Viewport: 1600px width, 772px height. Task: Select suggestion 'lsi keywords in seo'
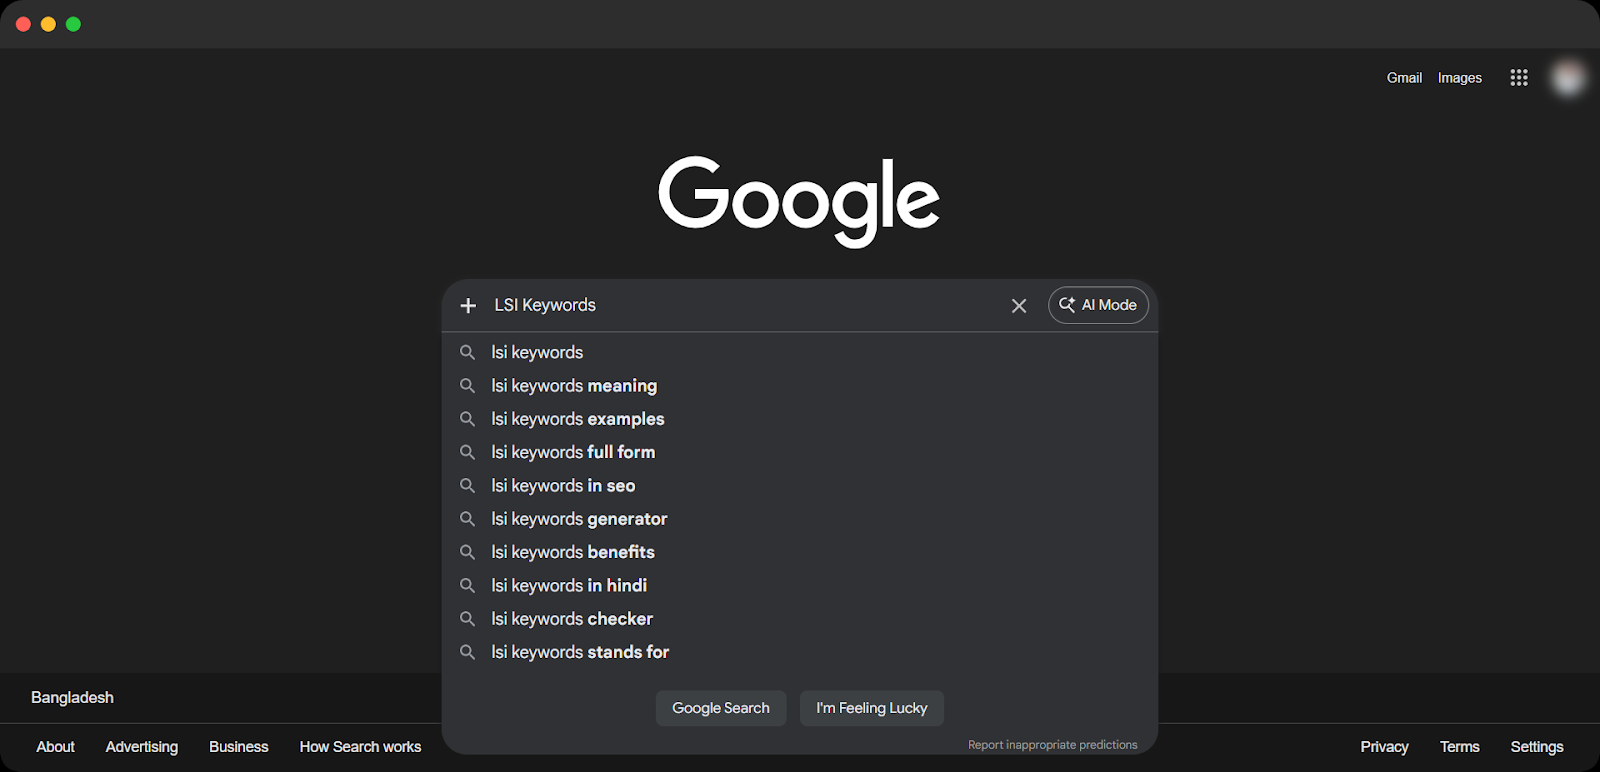coord(800,486)
